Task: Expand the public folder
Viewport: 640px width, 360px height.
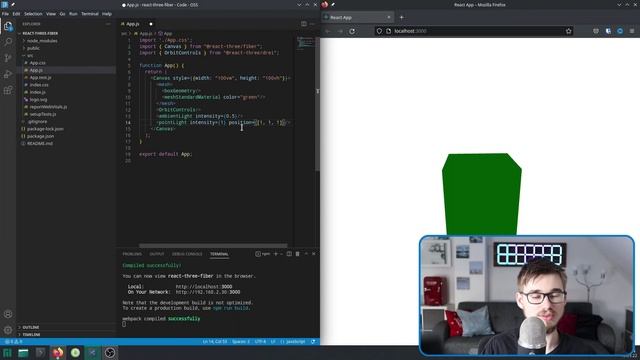Action: 33,48
